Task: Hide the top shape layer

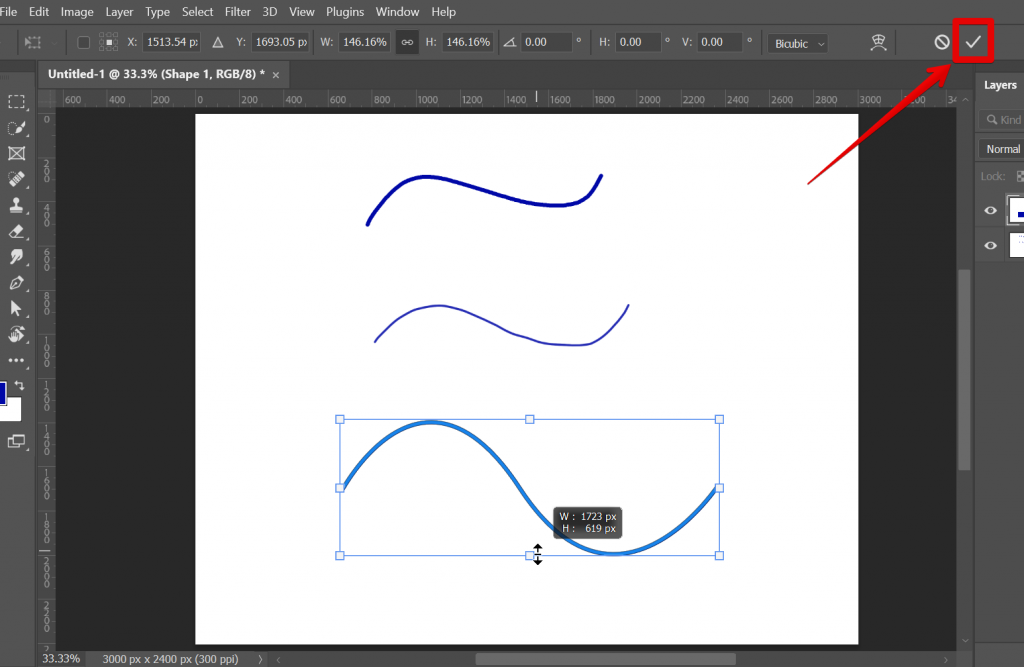Action: pyautogui.click(x=990, y=210)
